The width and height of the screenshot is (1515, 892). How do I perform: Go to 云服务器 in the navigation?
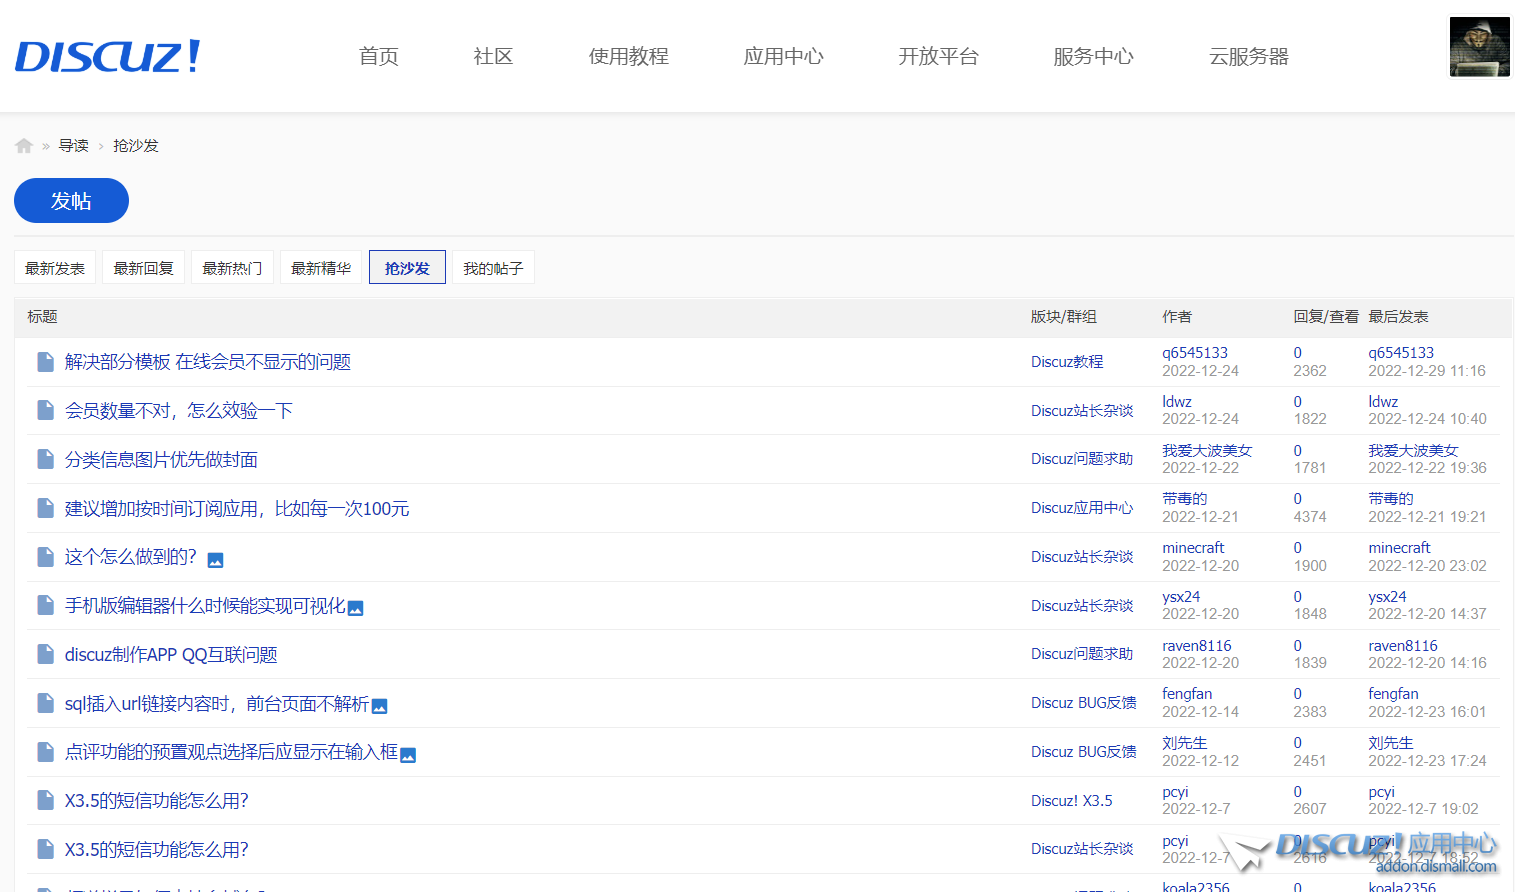1248,56
